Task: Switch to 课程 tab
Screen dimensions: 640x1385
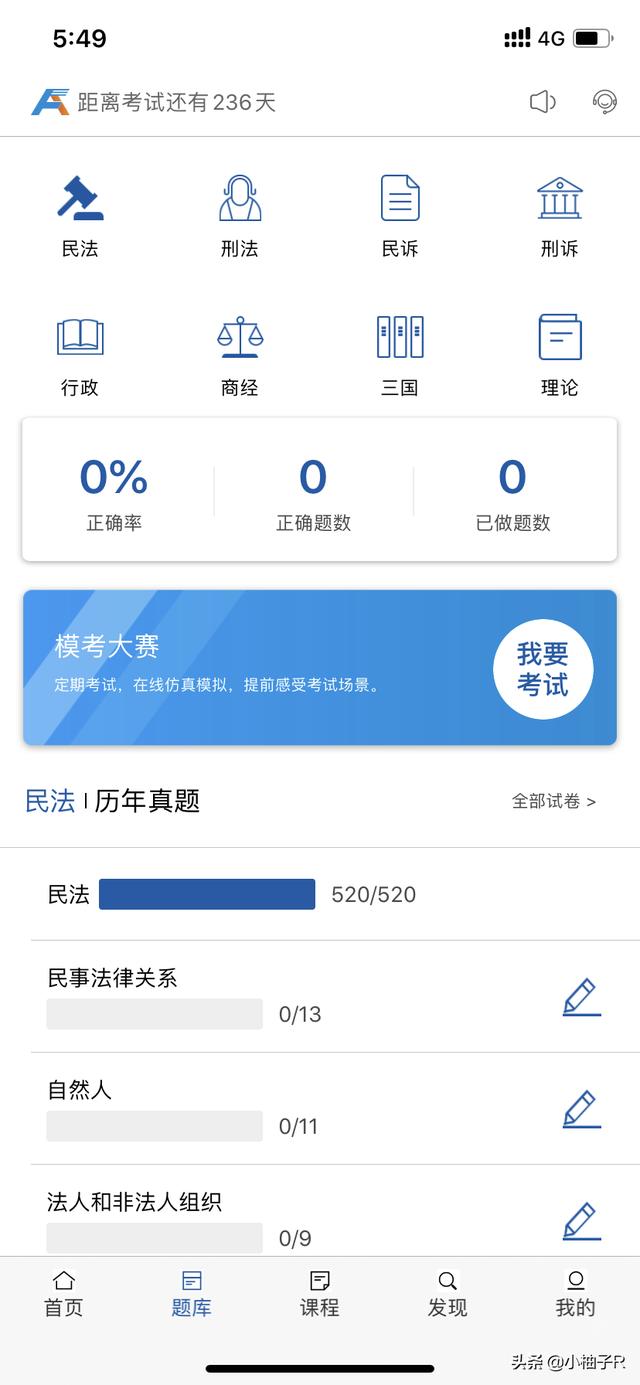Action: coord(320,1294)
